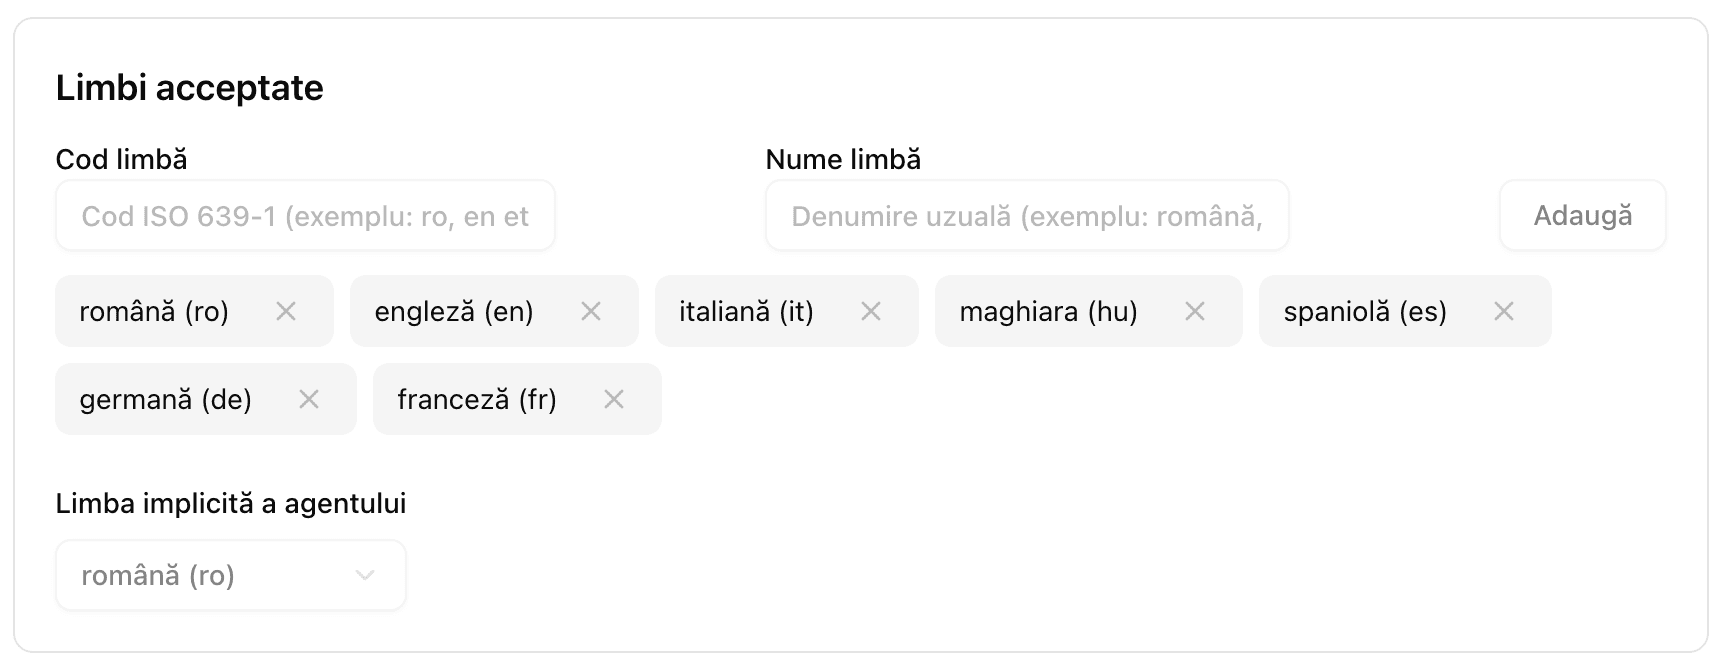Remove the franceză (fr) language chip

coord(614,399)
